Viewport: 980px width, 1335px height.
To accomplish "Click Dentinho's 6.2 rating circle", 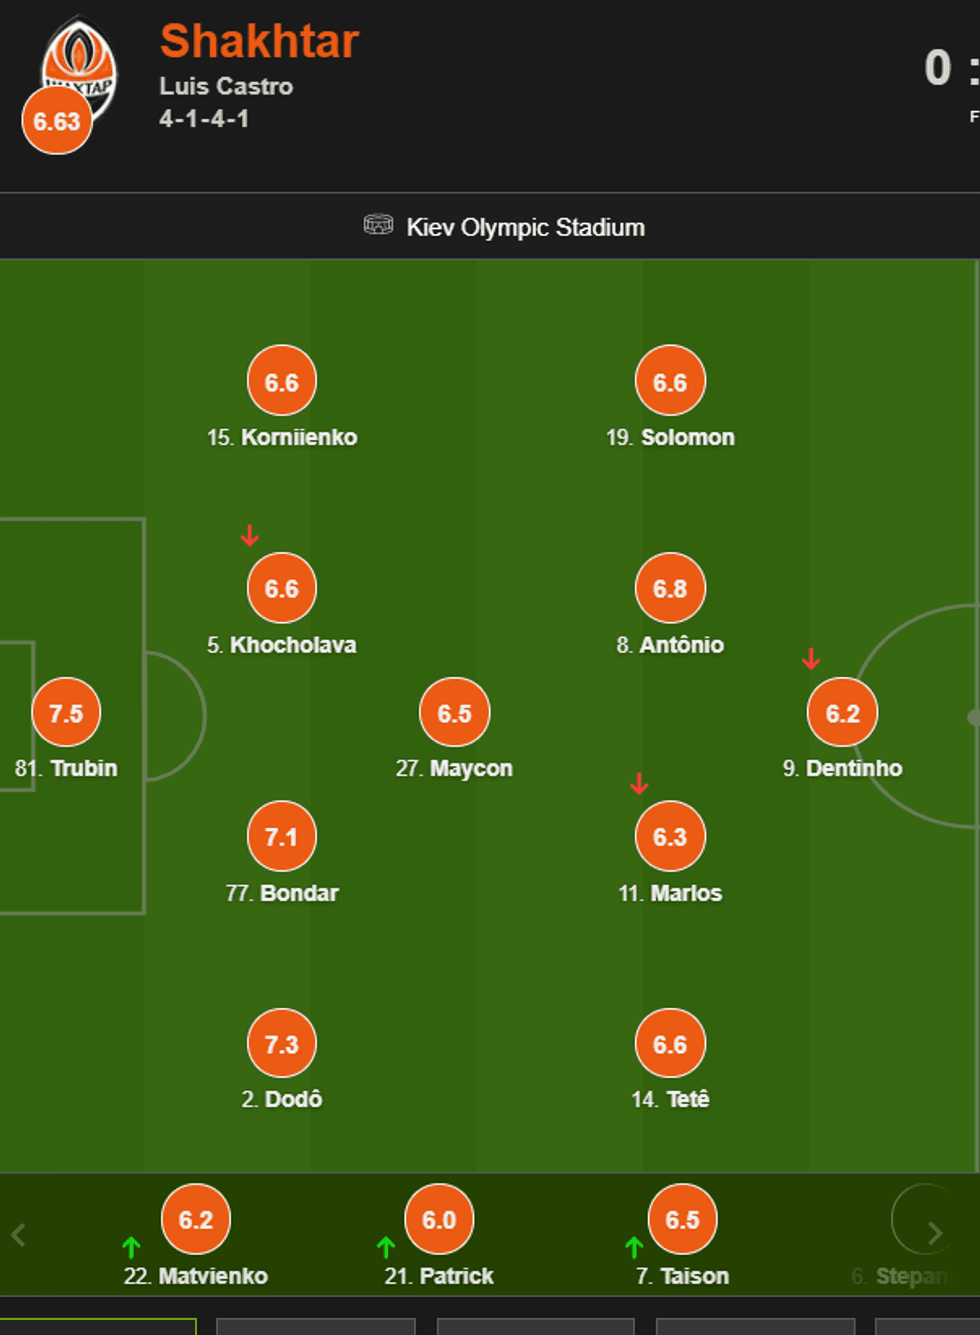I will coord(842,713).
